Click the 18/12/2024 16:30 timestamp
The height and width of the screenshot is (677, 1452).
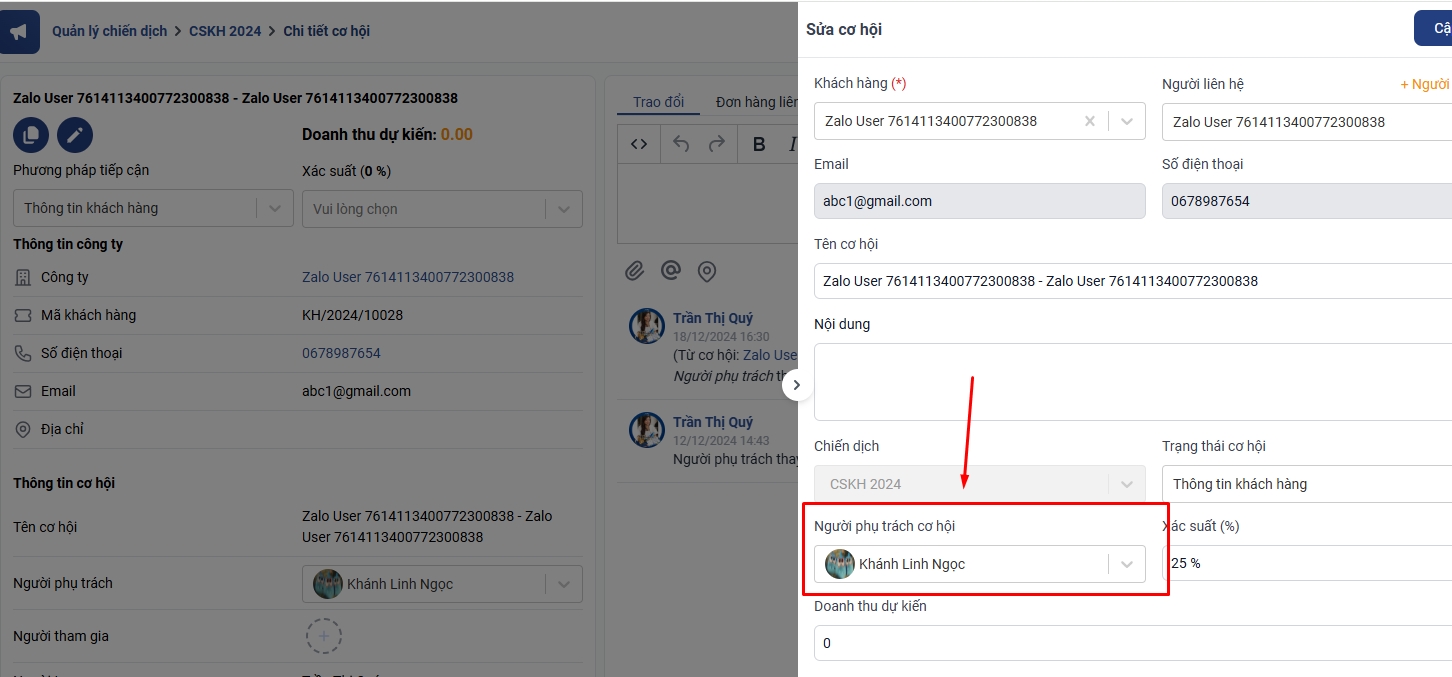click(x=721, y=337)
